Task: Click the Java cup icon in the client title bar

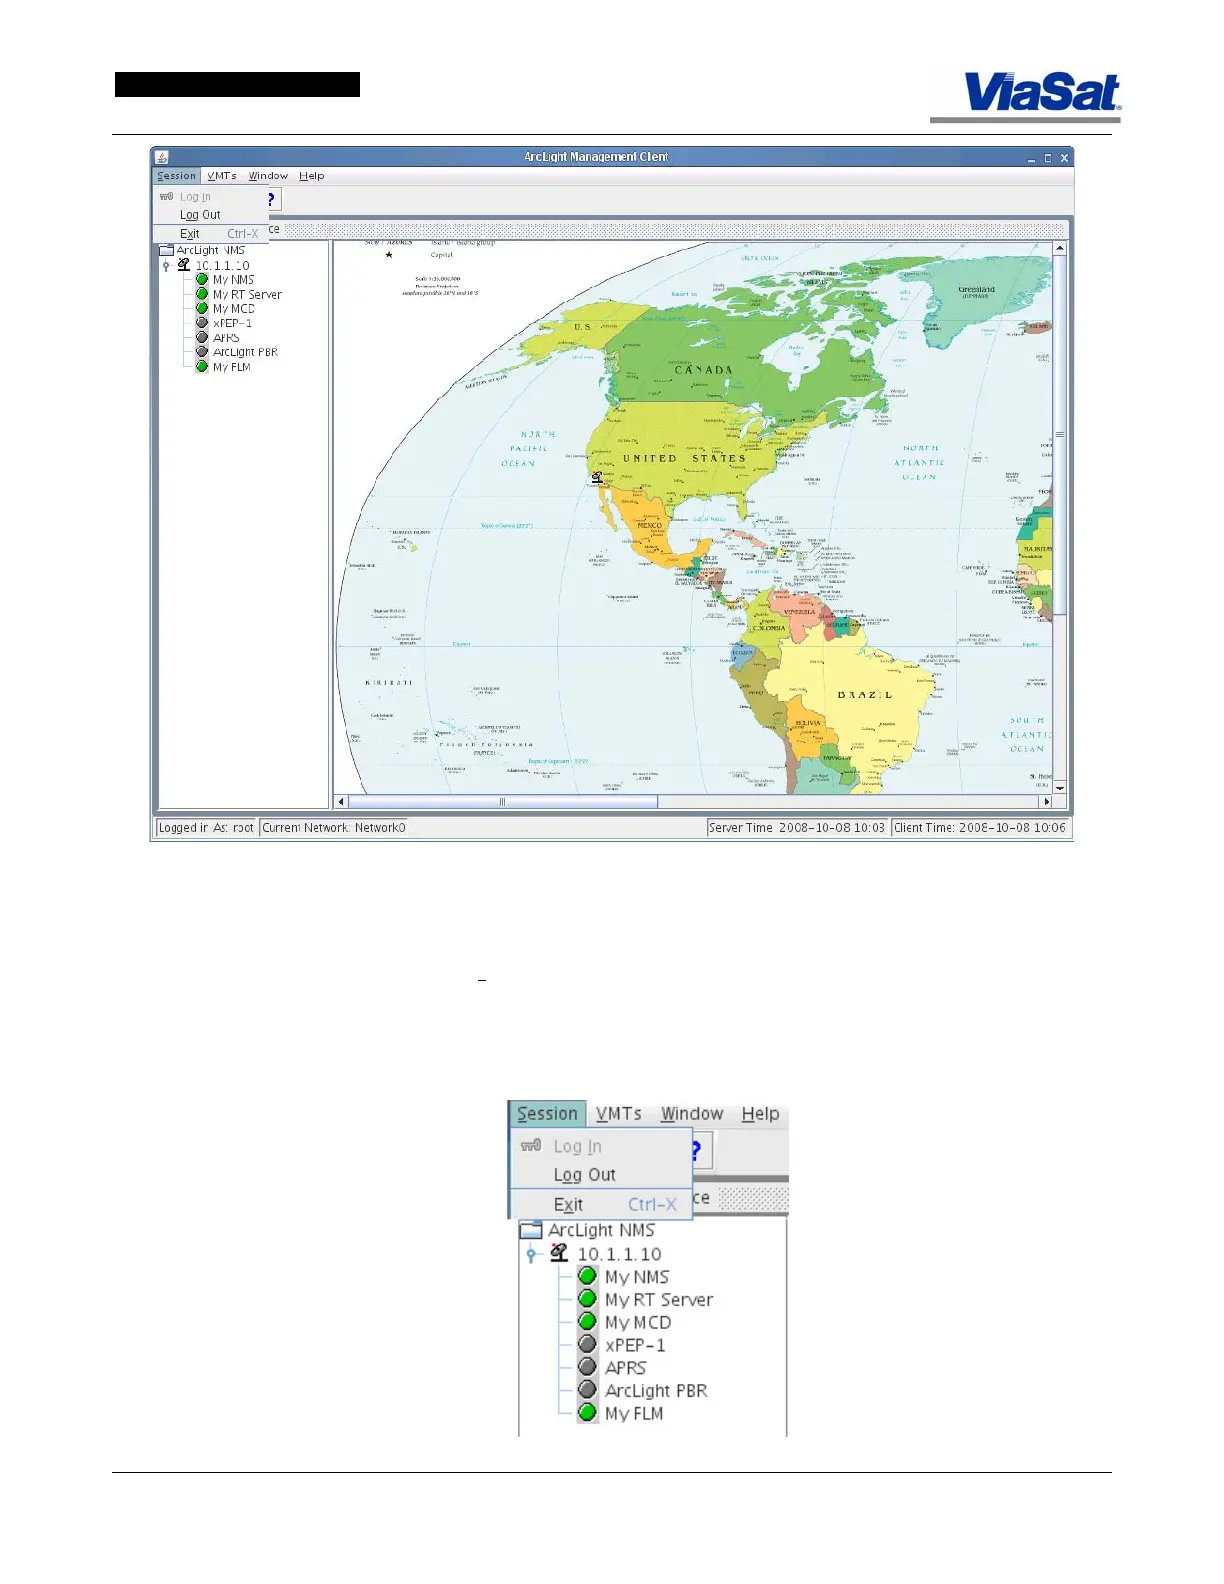Action: pos(162,157)
